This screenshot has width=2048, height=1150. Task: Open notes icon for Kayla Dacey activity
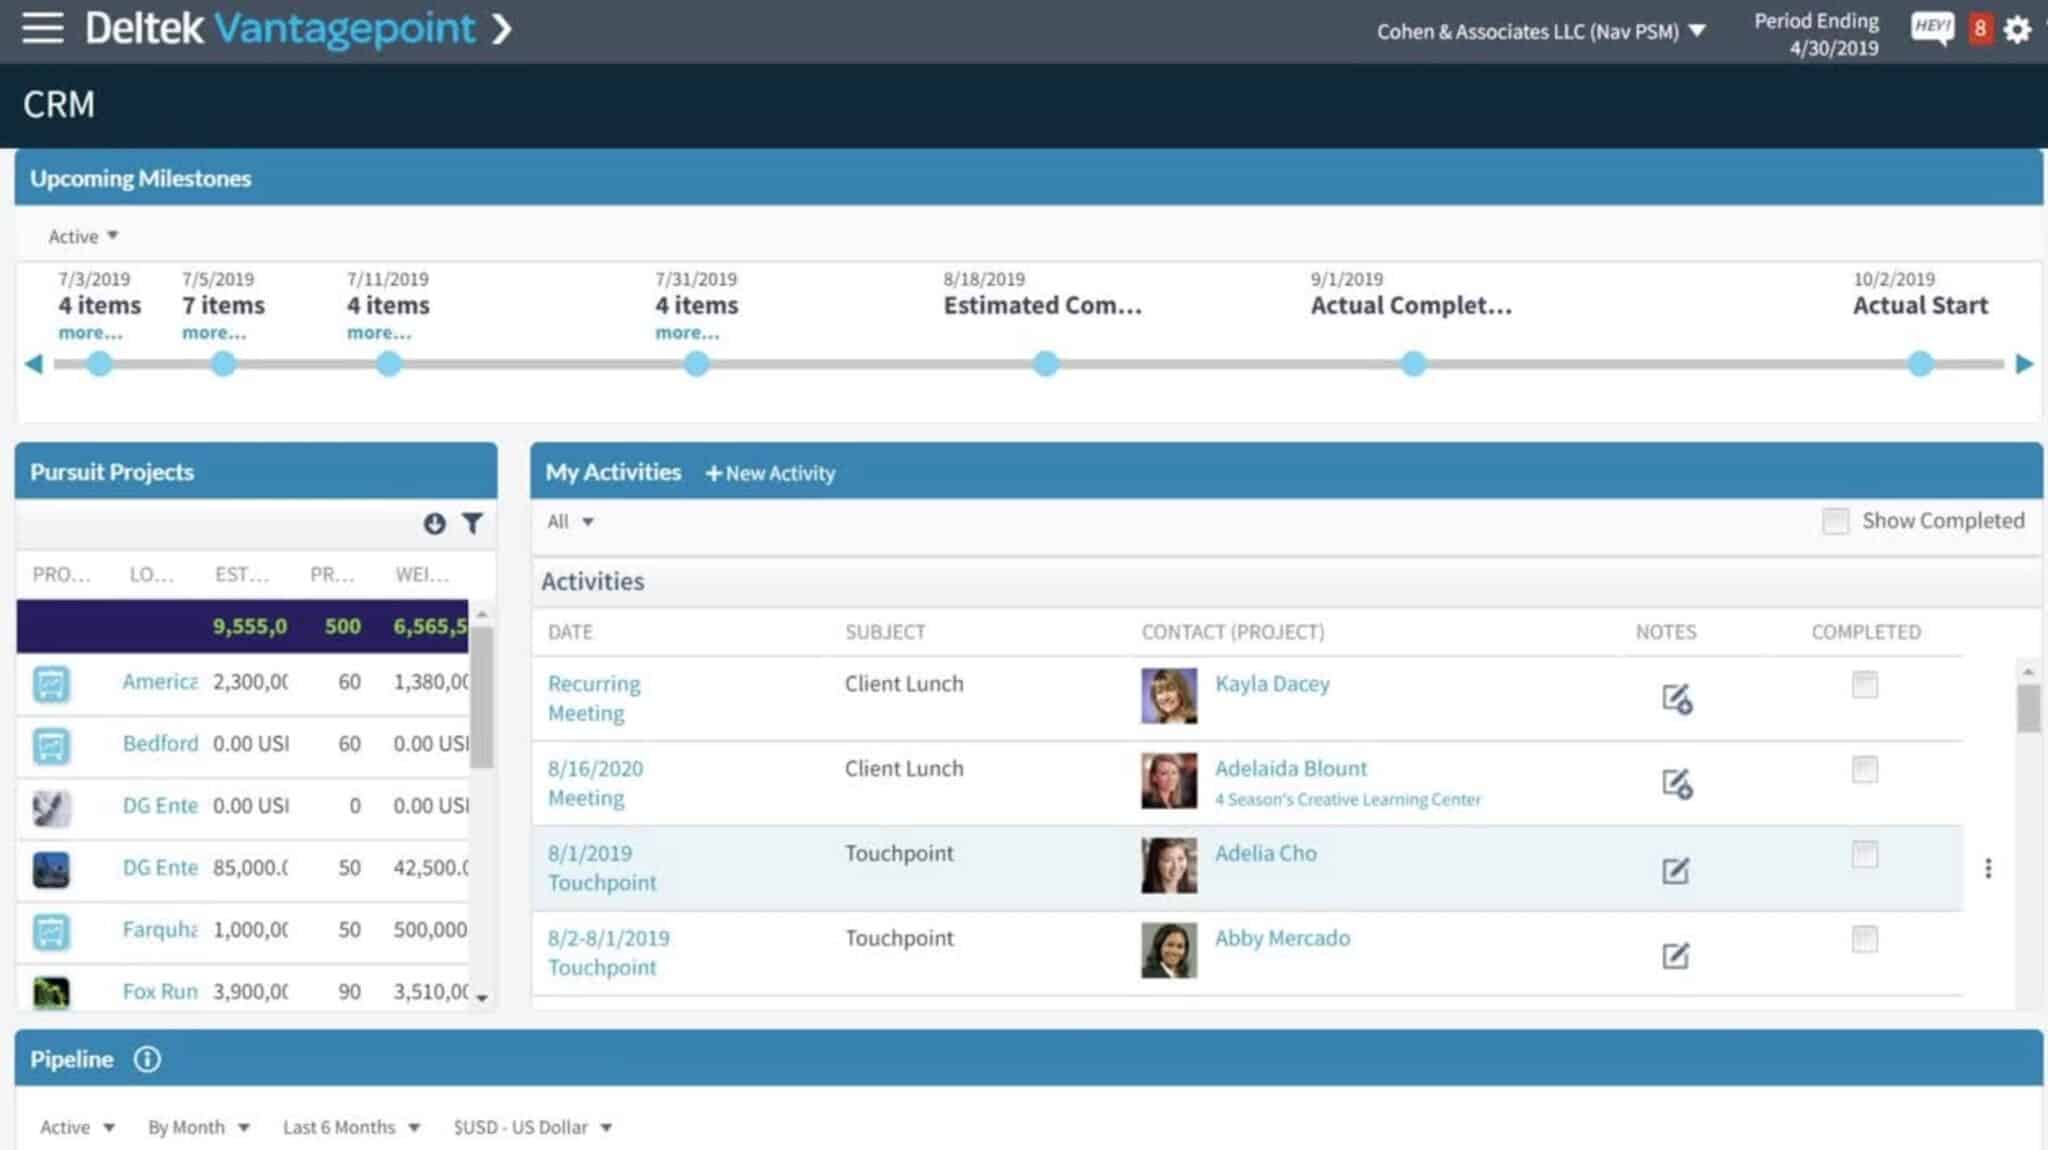[1676, 698]
